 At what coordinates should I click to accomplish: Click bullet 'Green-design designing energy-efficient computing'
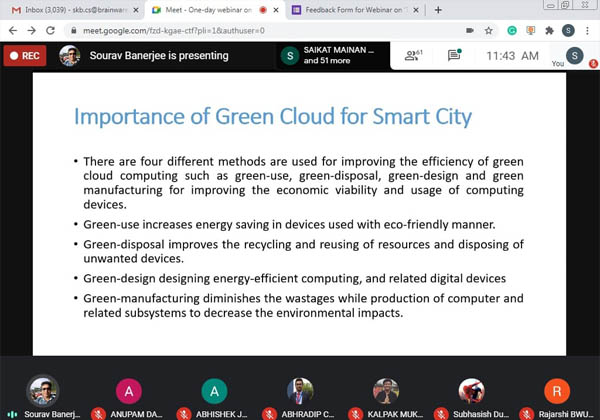(x=295, y=278)
